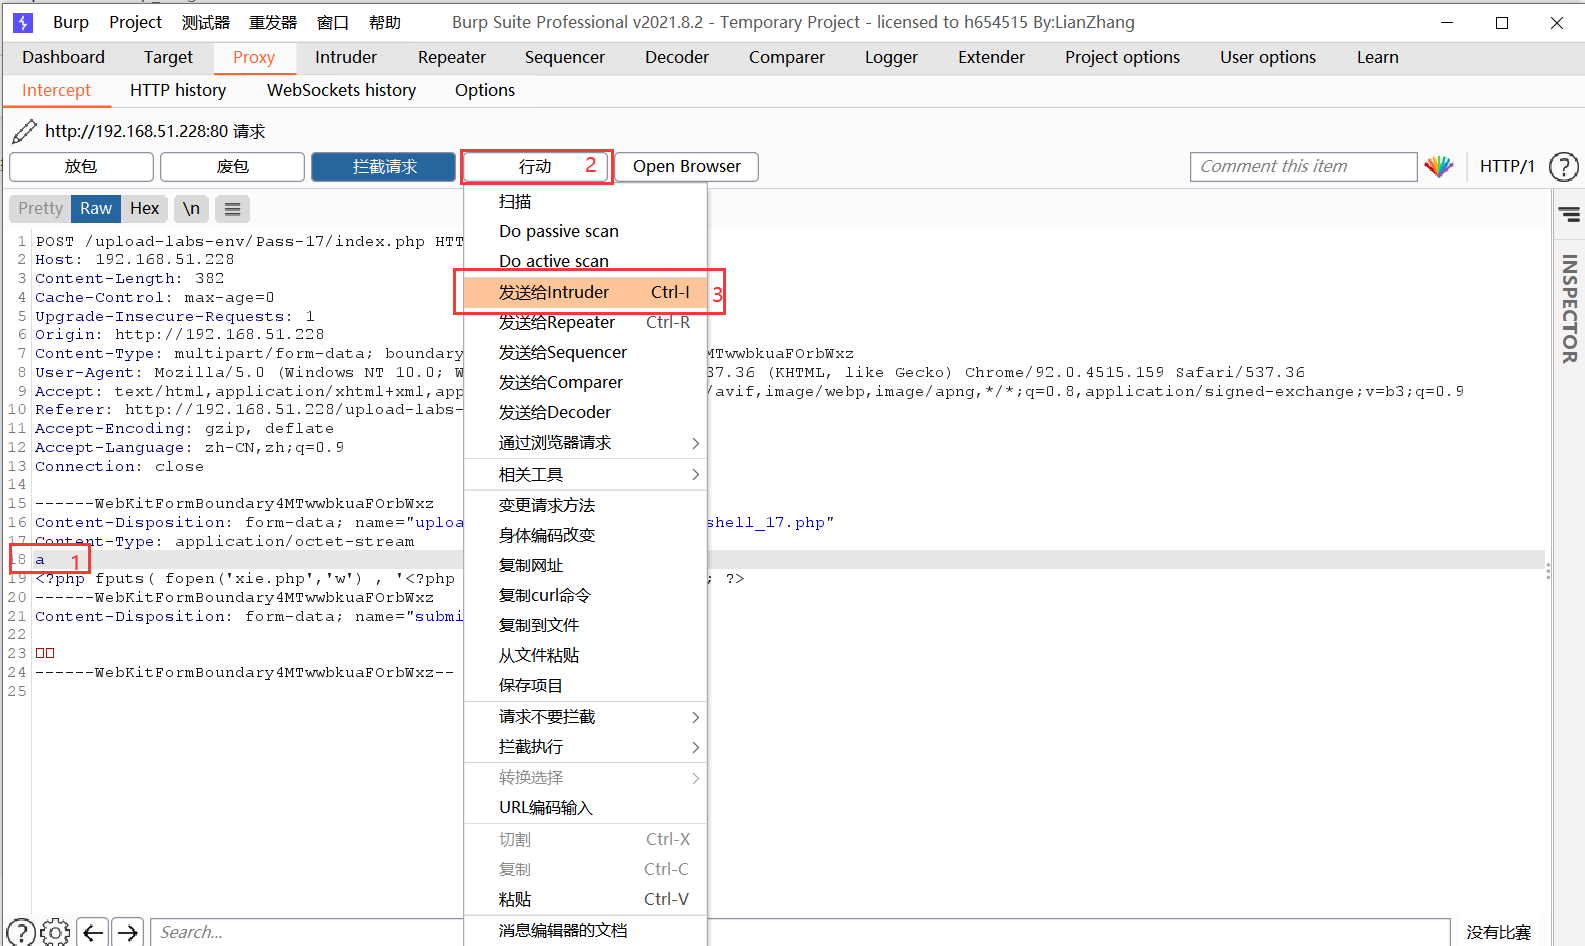Image resolution: width=1585 pixels, height=946 pixels.
Task: Select 从文件粘贴 menu item
Action: 585,655
